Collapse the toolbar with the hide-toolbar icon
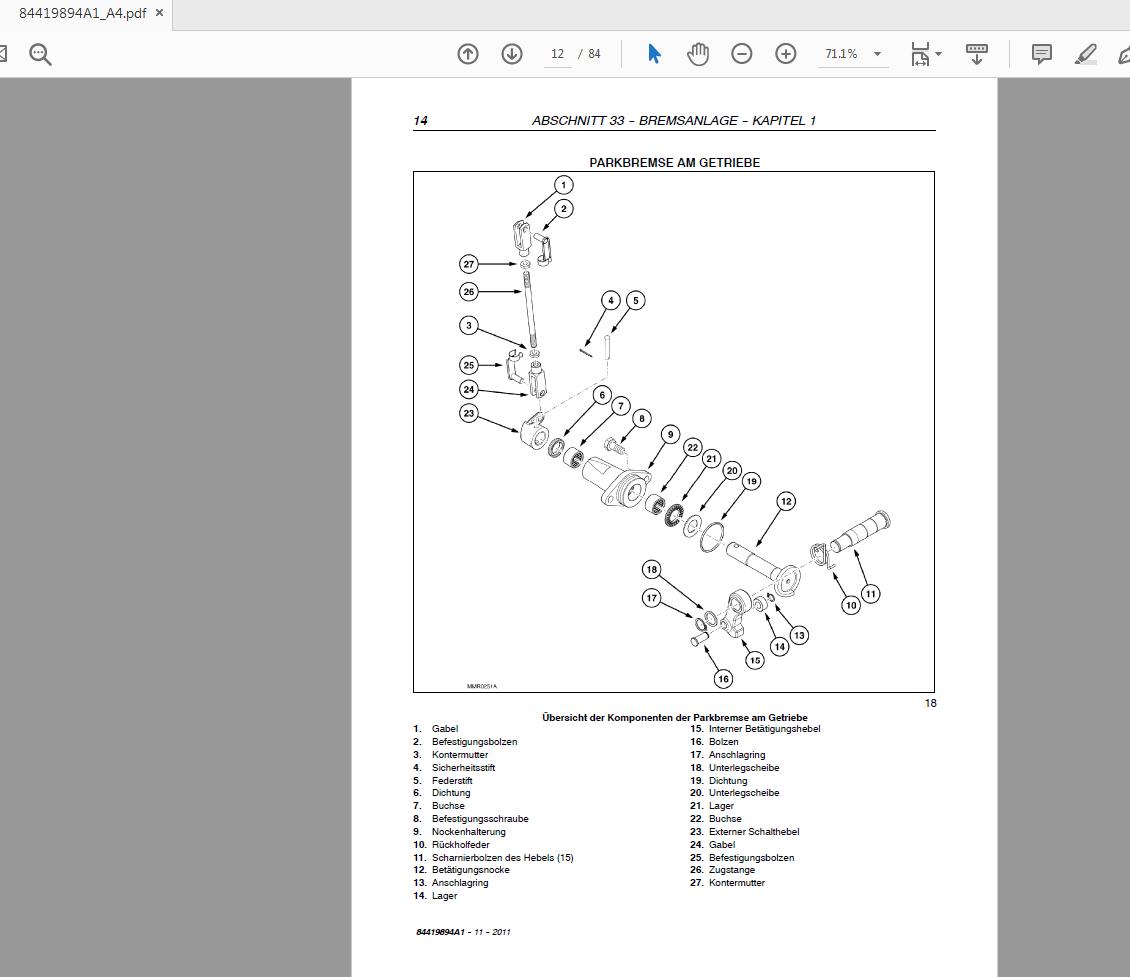 pos(976,53)
